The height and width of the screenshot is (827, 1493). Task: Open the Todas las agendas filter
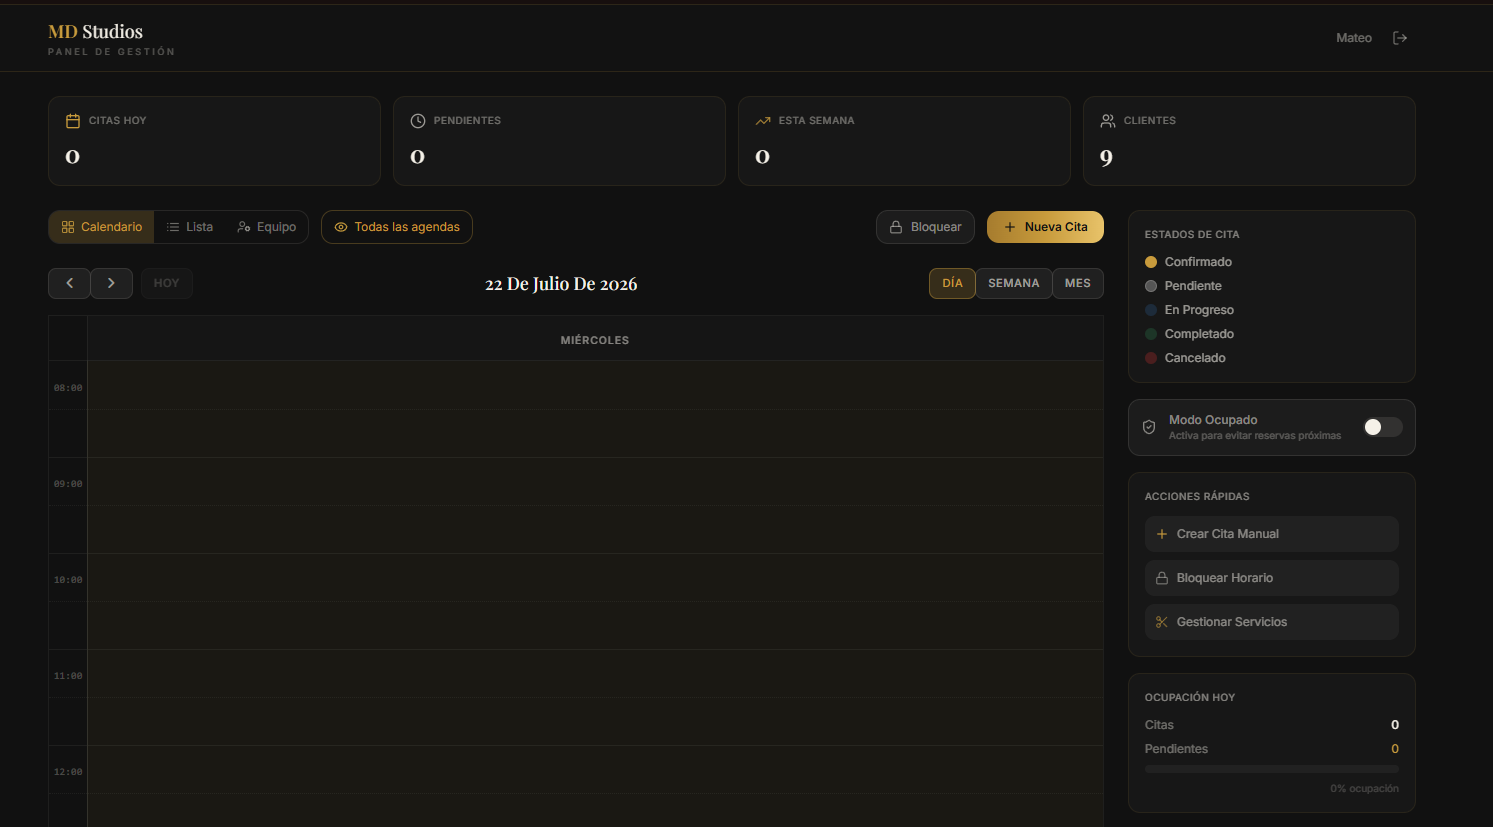coord(397,227)
